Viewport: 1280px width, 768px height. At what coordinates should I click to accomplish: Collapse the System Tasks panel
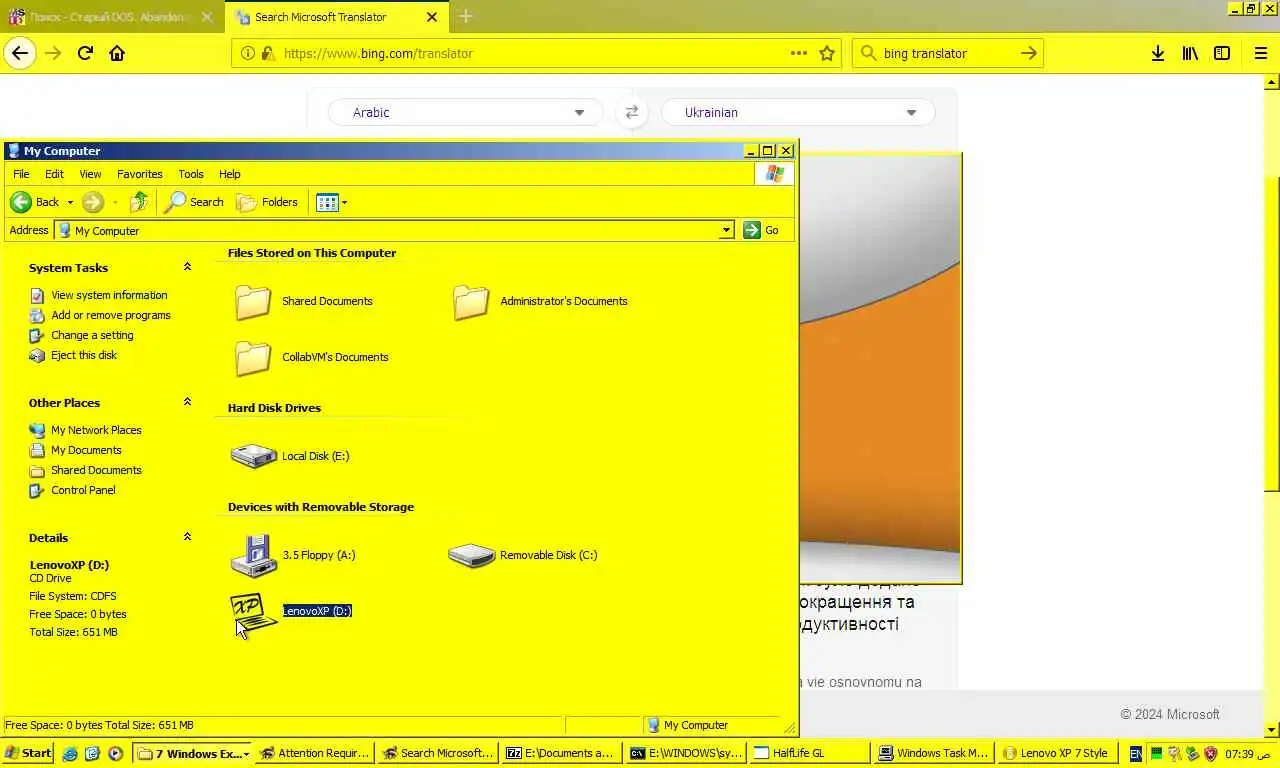(x=187, y=267)
